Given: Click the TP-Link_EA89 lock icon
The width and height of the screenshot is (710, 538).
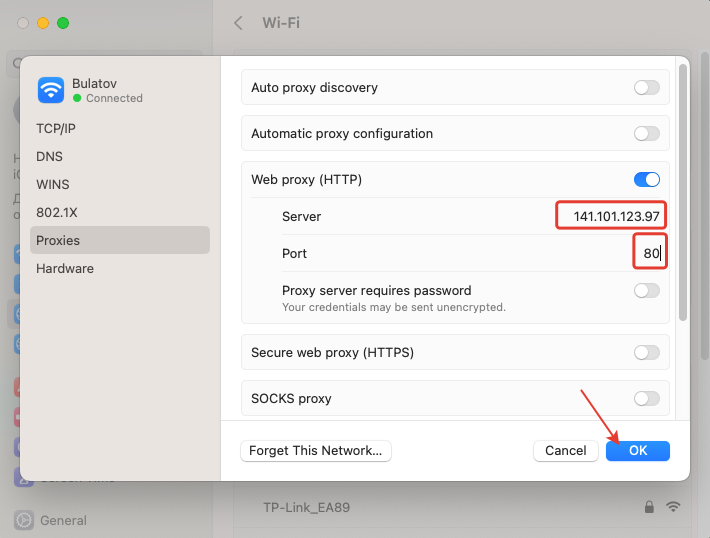Looking at the screenshot, I should (x=650, y=507).
